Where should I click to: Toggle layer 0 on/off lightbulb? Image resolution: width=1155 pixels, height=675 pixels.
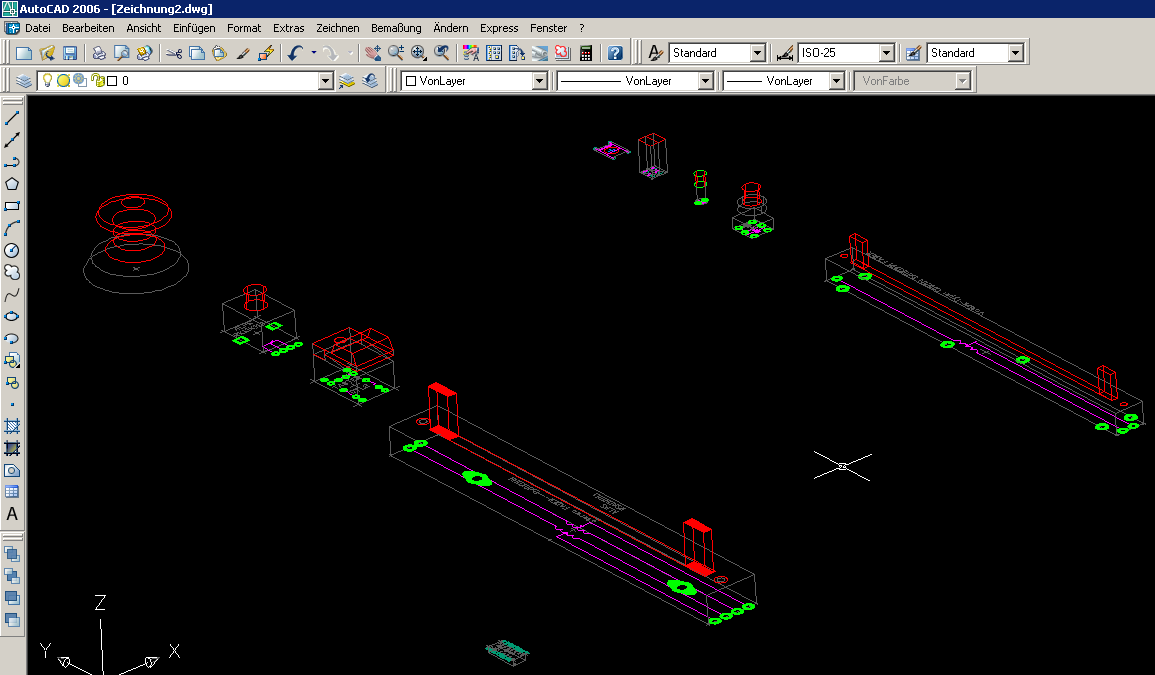point(47,81)
